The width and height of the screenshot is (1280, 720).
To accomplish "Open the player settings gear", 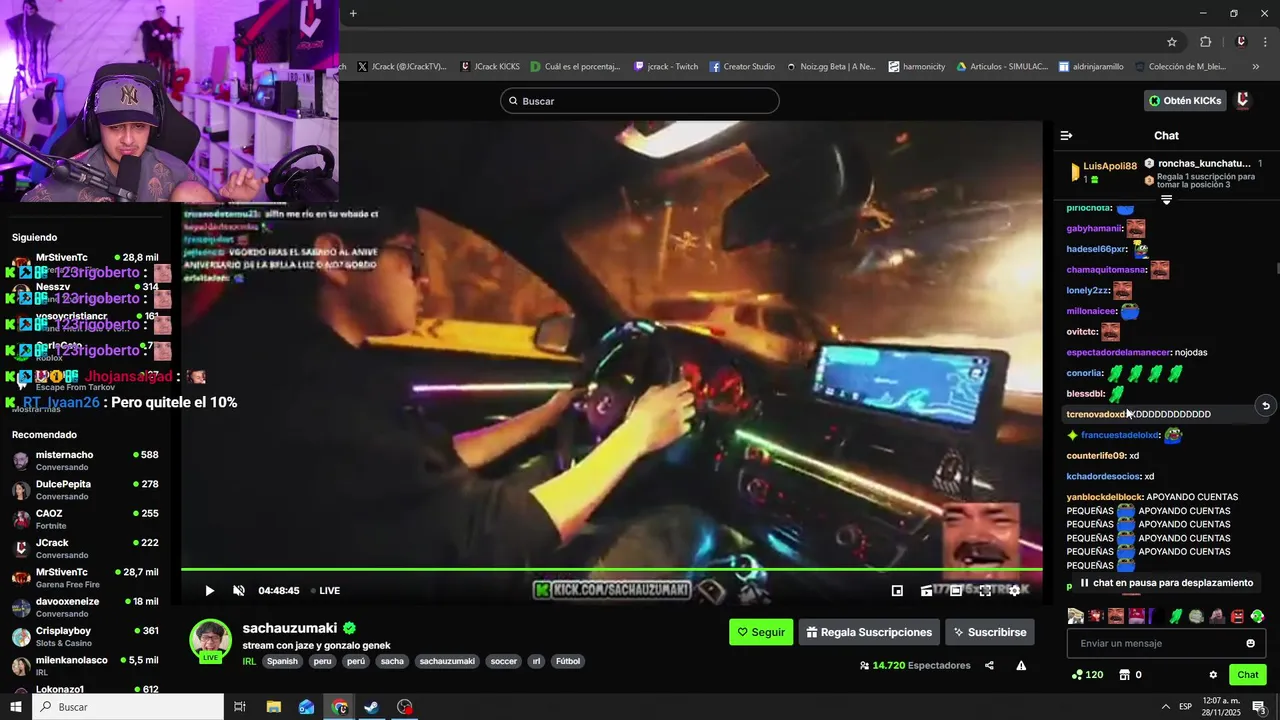I will point(1014,591).
